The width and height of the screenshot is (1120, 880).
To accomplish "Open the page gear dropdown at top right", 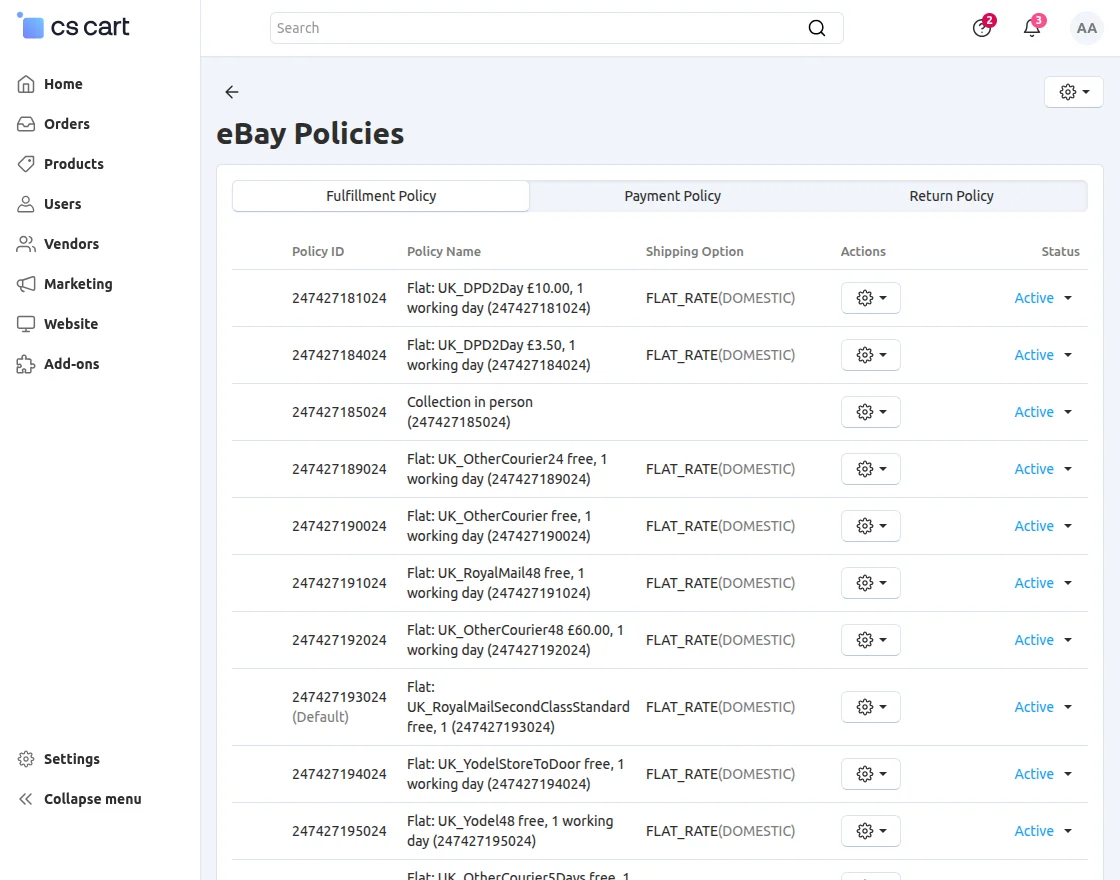I will 1074,92.
